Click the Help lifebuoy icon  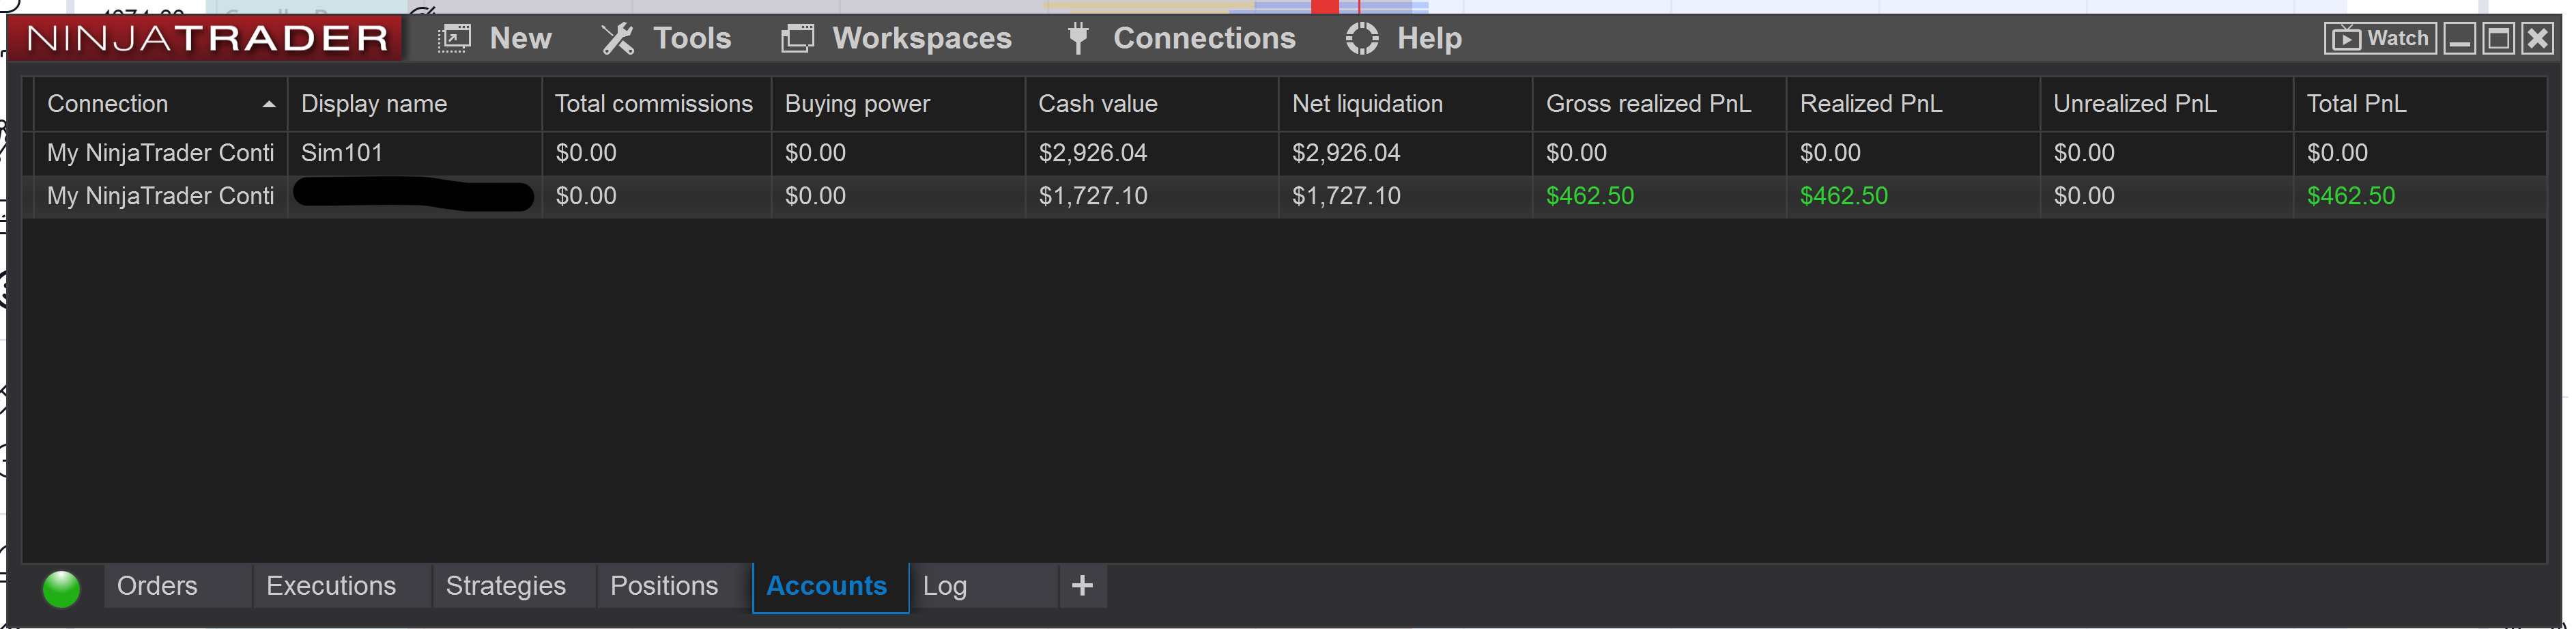point(1361,39)
